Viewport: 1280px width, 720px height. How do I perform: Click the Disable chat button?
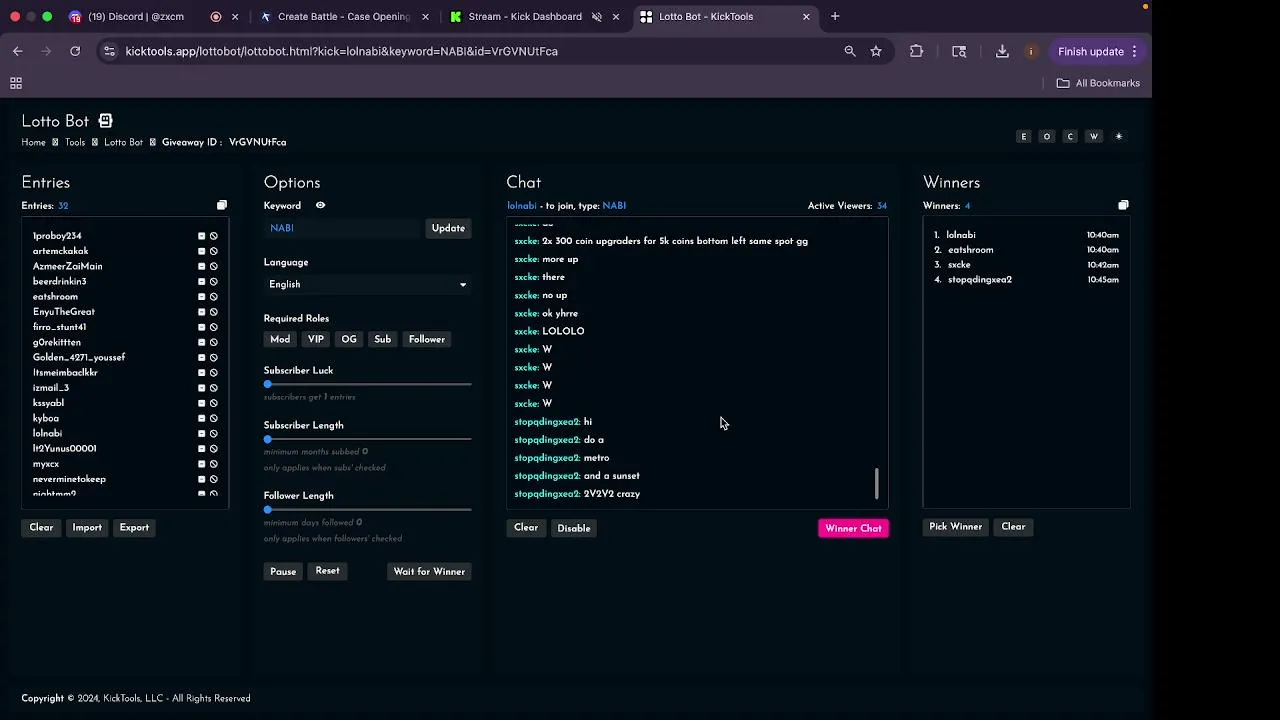coord(574,528)
